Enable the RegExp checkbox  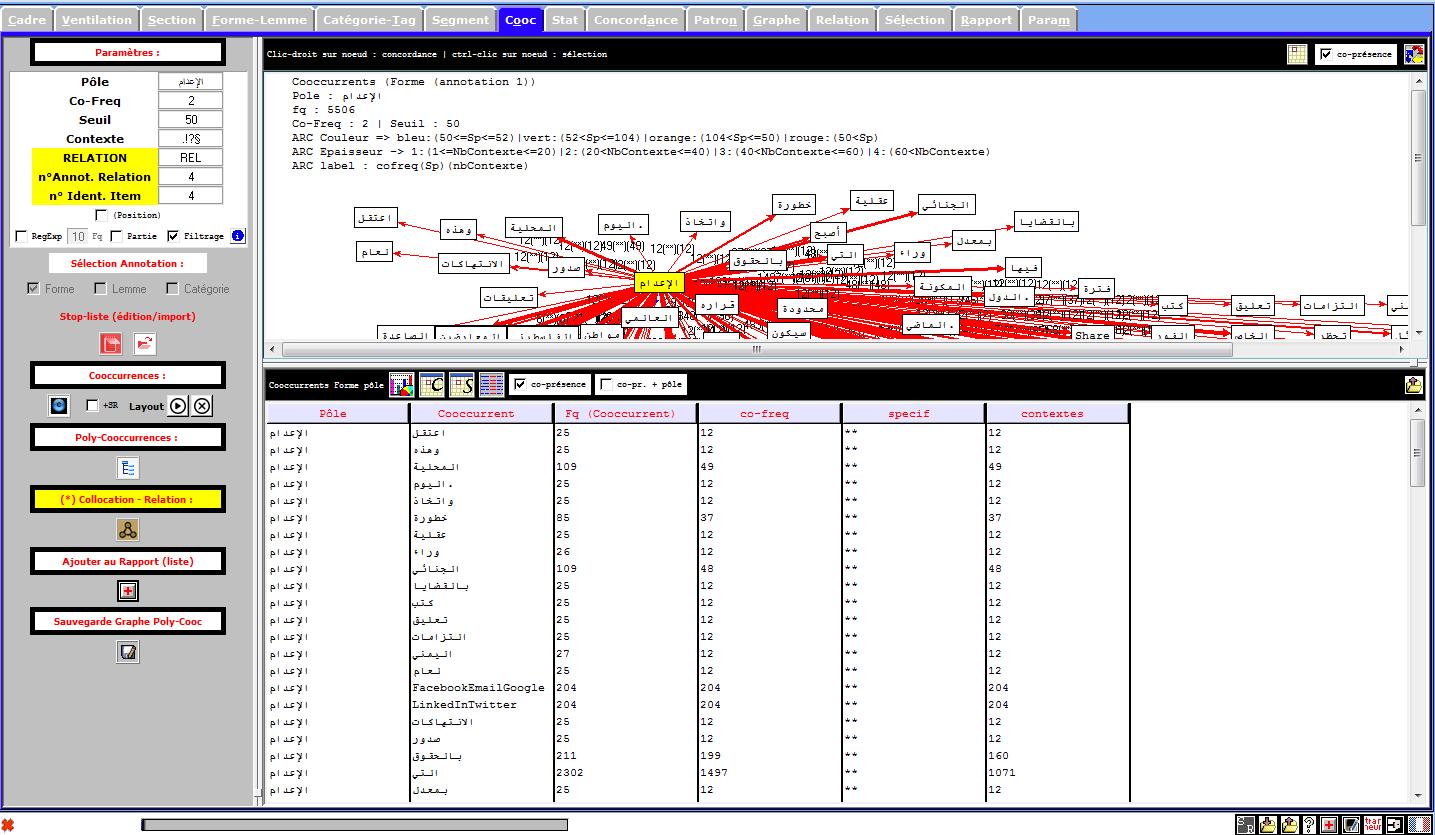coord(22,236)
